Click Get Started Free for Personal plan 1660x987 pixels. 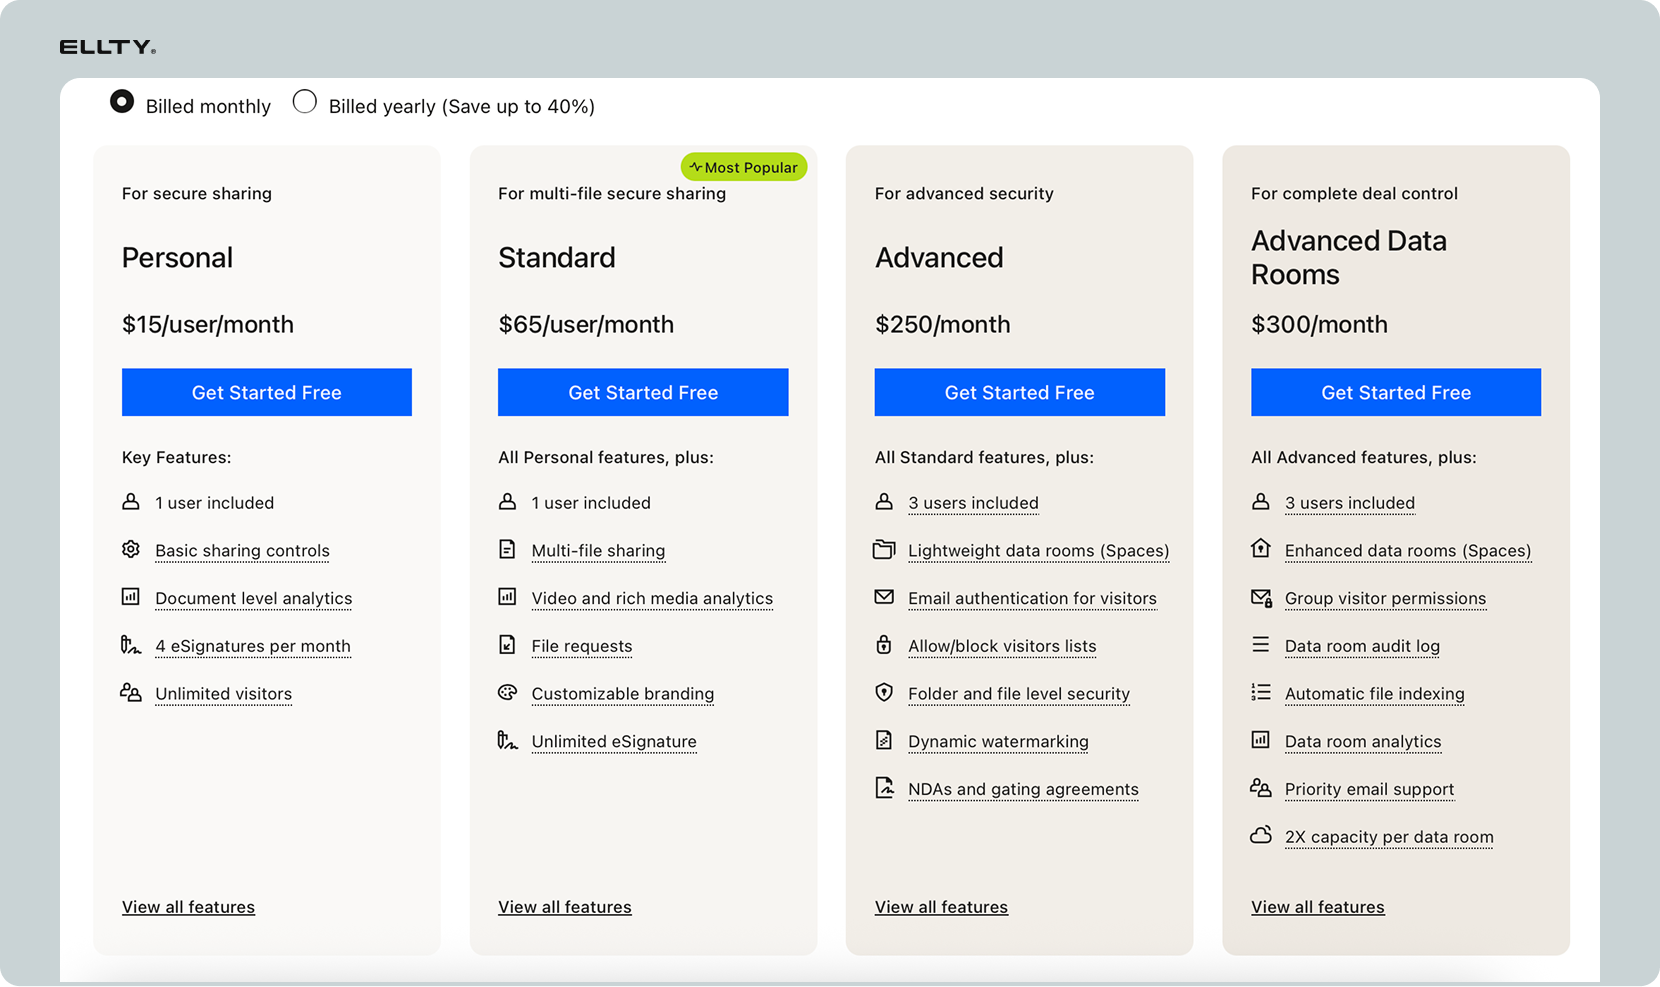pyautogui.click(x=267, y=392)
